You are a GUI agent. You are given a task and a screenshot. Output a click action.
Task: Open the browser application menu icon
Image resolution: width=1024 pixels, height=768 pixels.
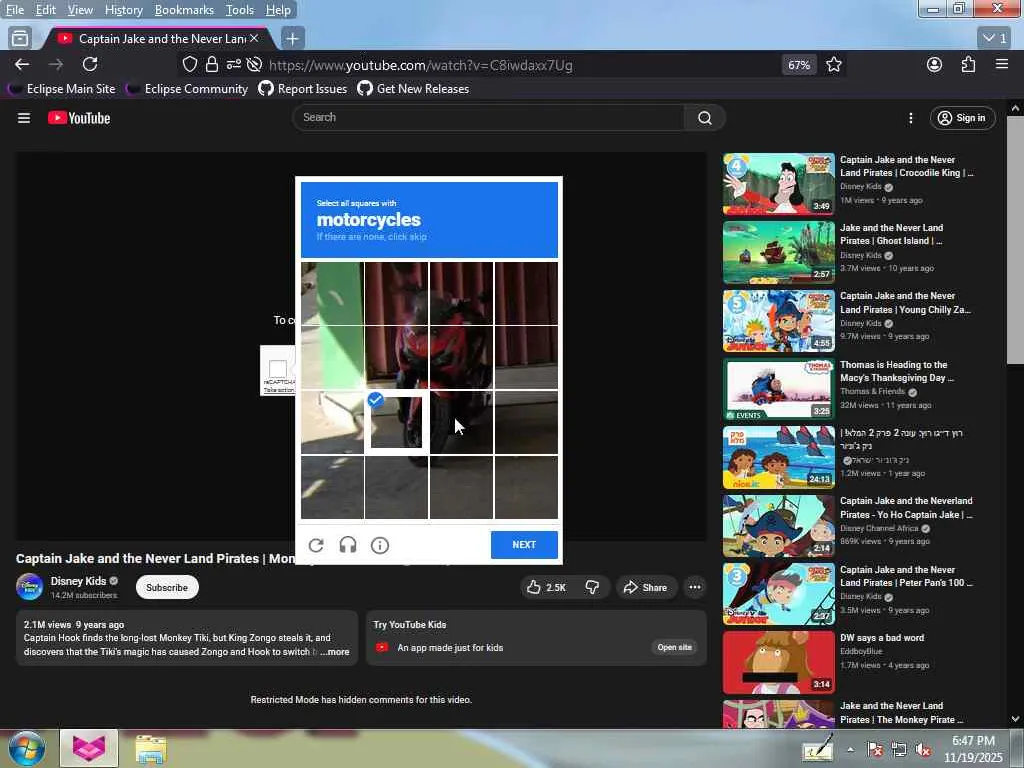tap(1002, 64)
